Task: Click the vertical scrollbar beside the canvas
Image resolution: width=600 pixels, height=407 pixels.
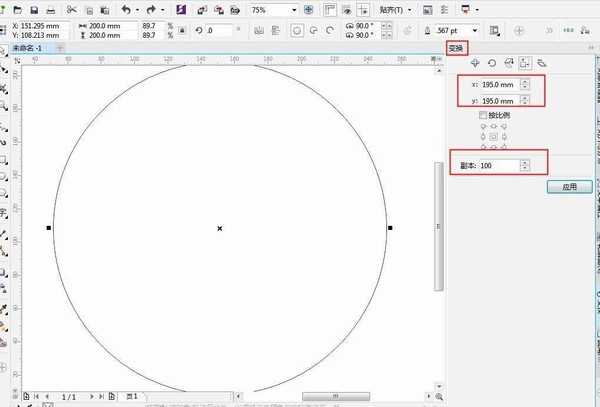Action: [437, 227]
